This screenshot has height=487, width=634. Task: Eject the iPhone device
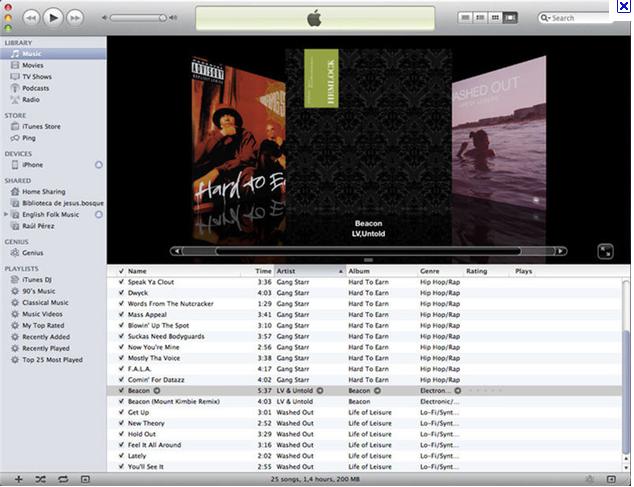click(x=99, y=165)
